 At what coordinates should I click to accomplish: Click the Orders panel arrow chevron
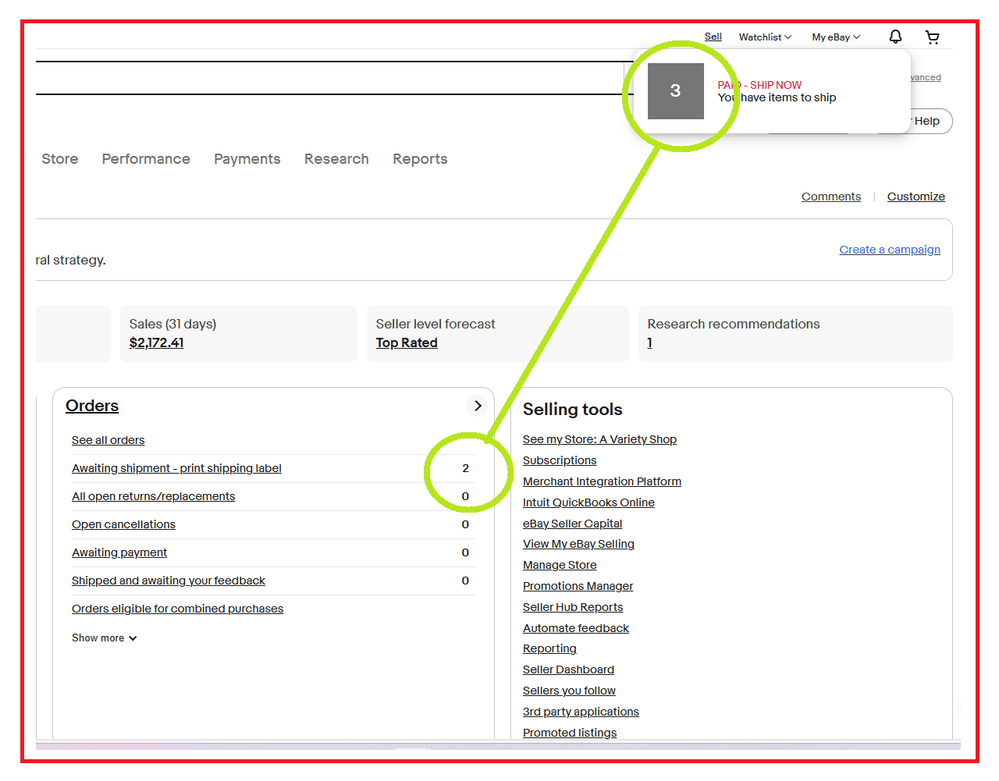(477, 406)
